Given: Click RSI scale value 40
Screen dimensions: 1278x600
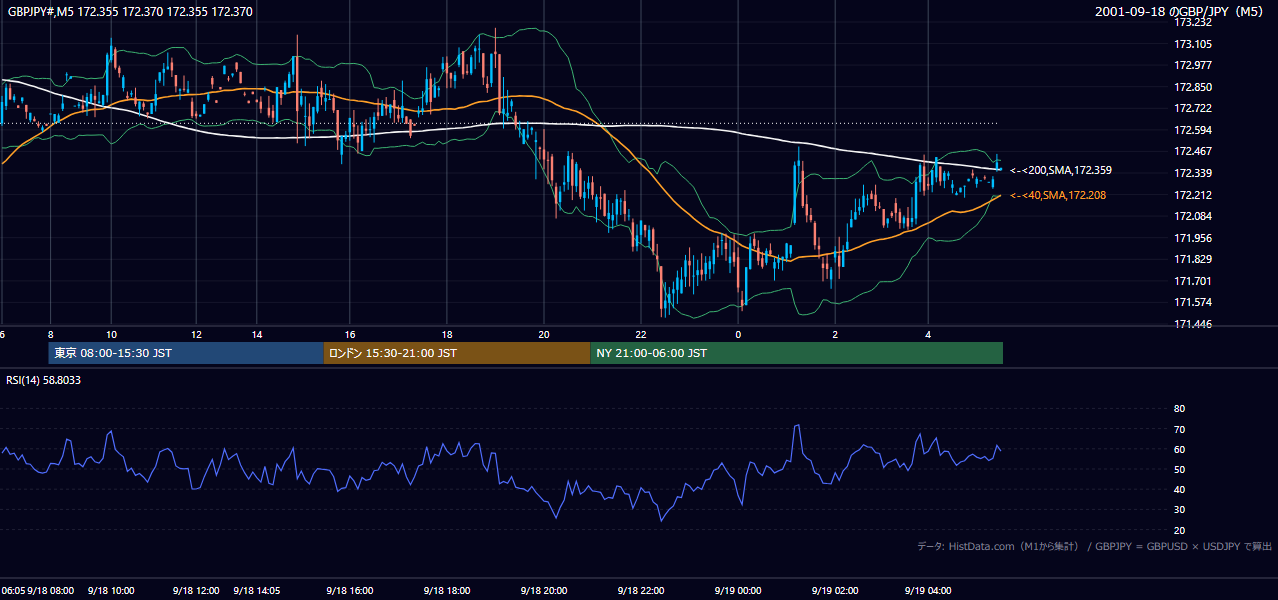Looking at the screenshot, I should click(x=1179, y=489).
